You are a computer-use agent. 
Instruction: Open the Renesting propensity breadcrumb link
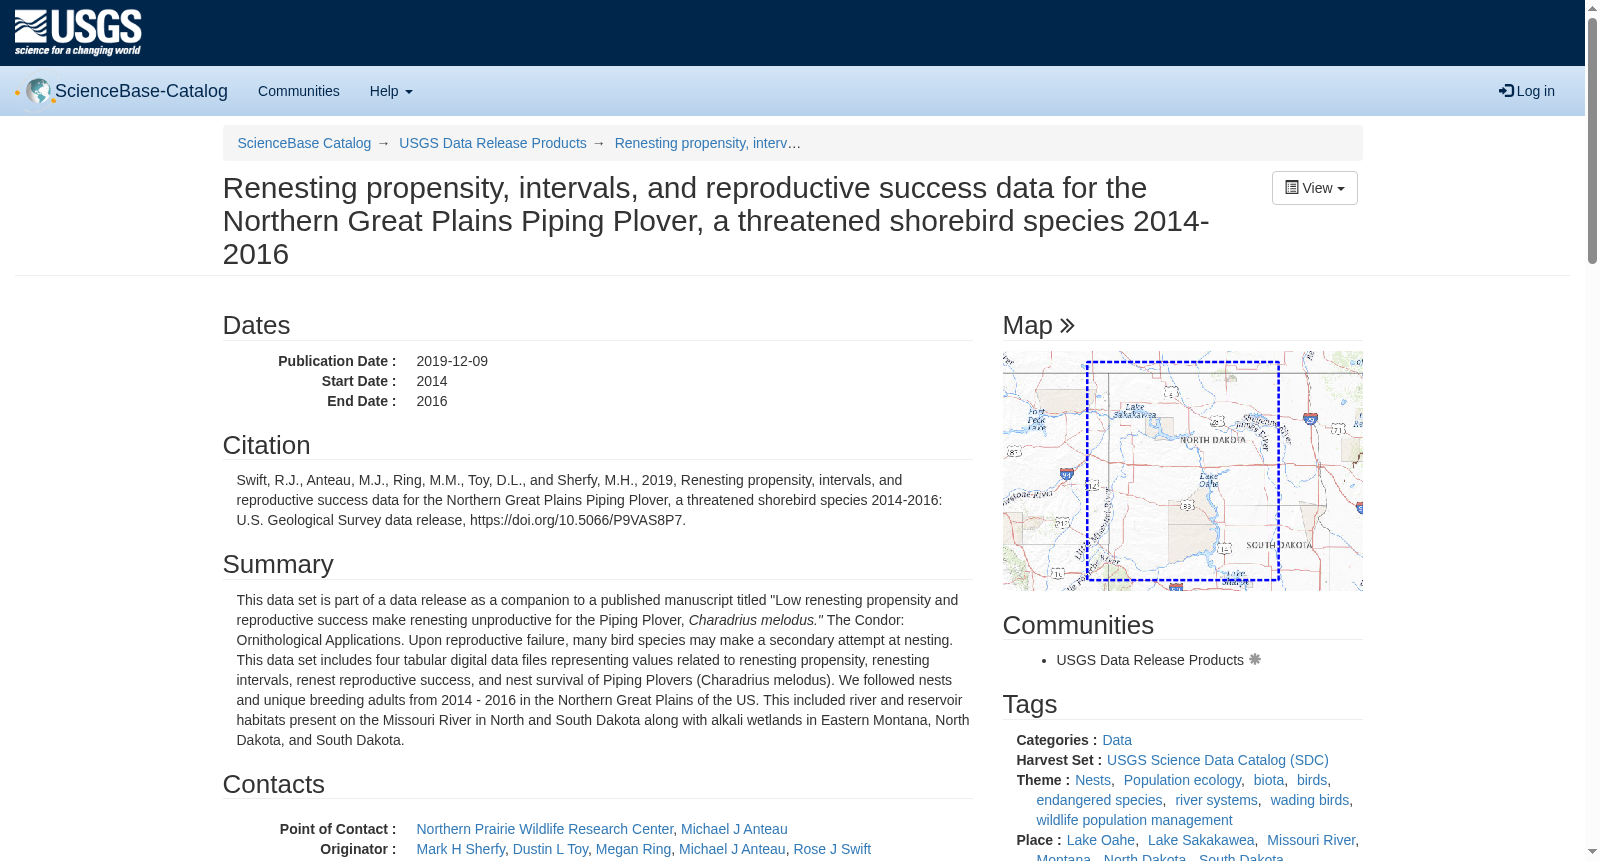pyautogui.click(x=707, y=143)
